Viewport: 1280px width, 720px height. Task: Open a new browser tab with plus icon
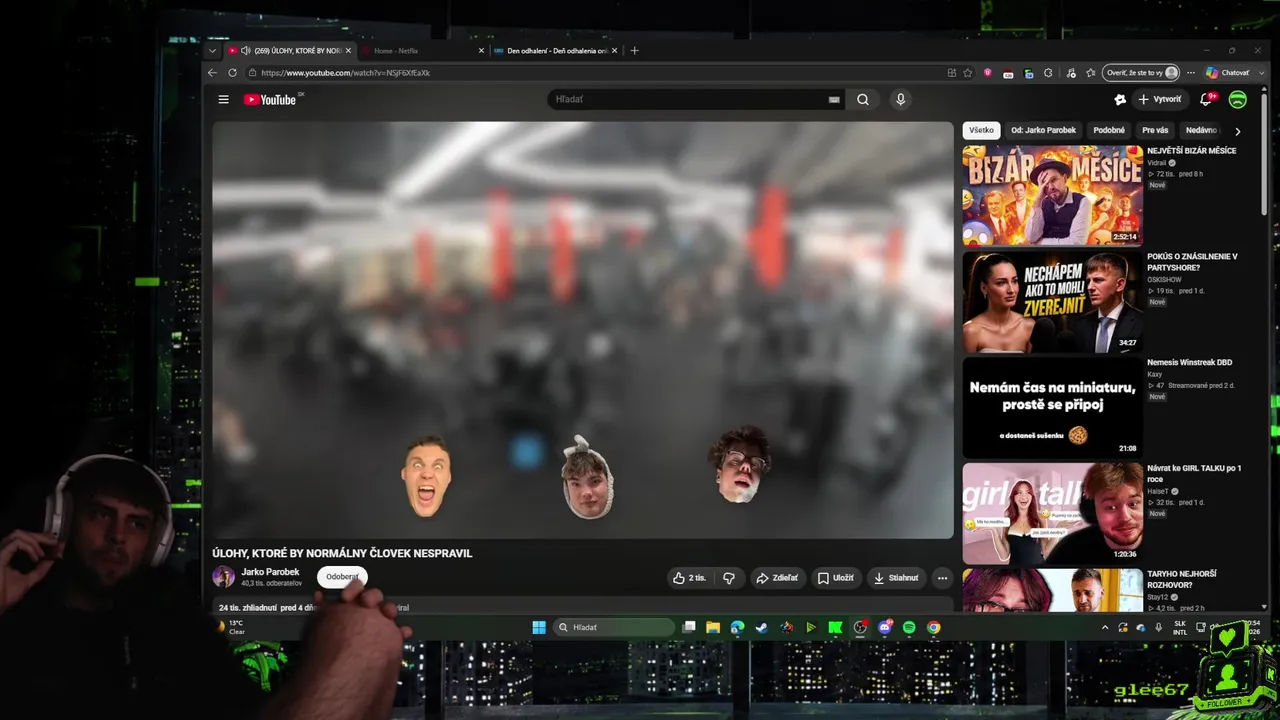point(634,51)
